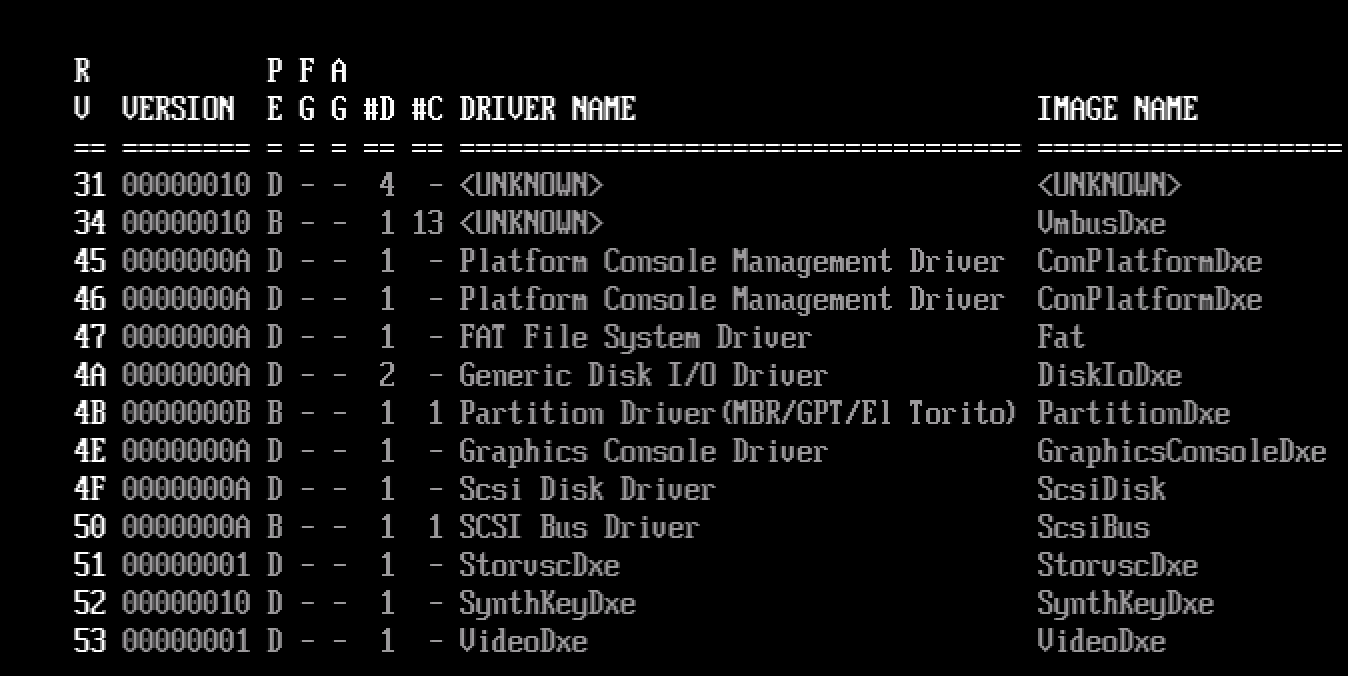Image resolution: width=1348 pixels, height=676 pixels.
Task: Click the child count 13 value
Action: click(427, 223)
